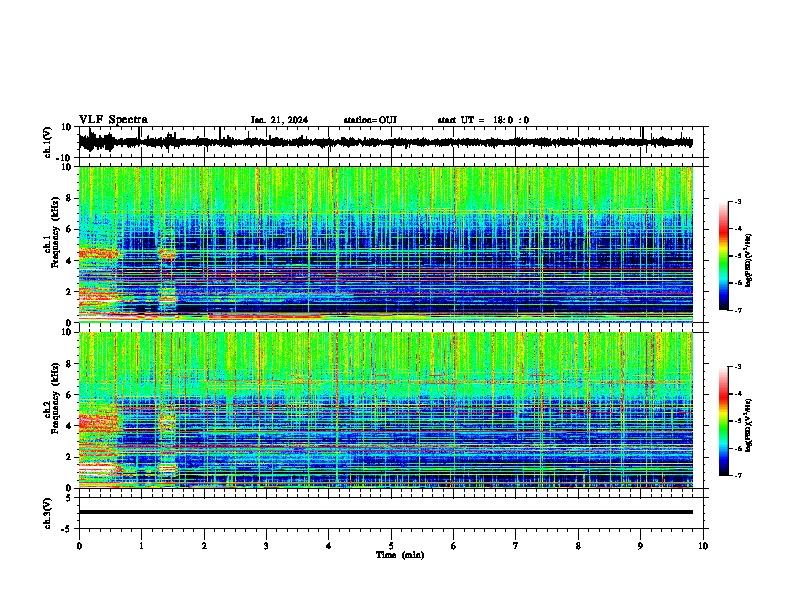
Task: Click the time axis tick label "9"
Action: (640, 546)
